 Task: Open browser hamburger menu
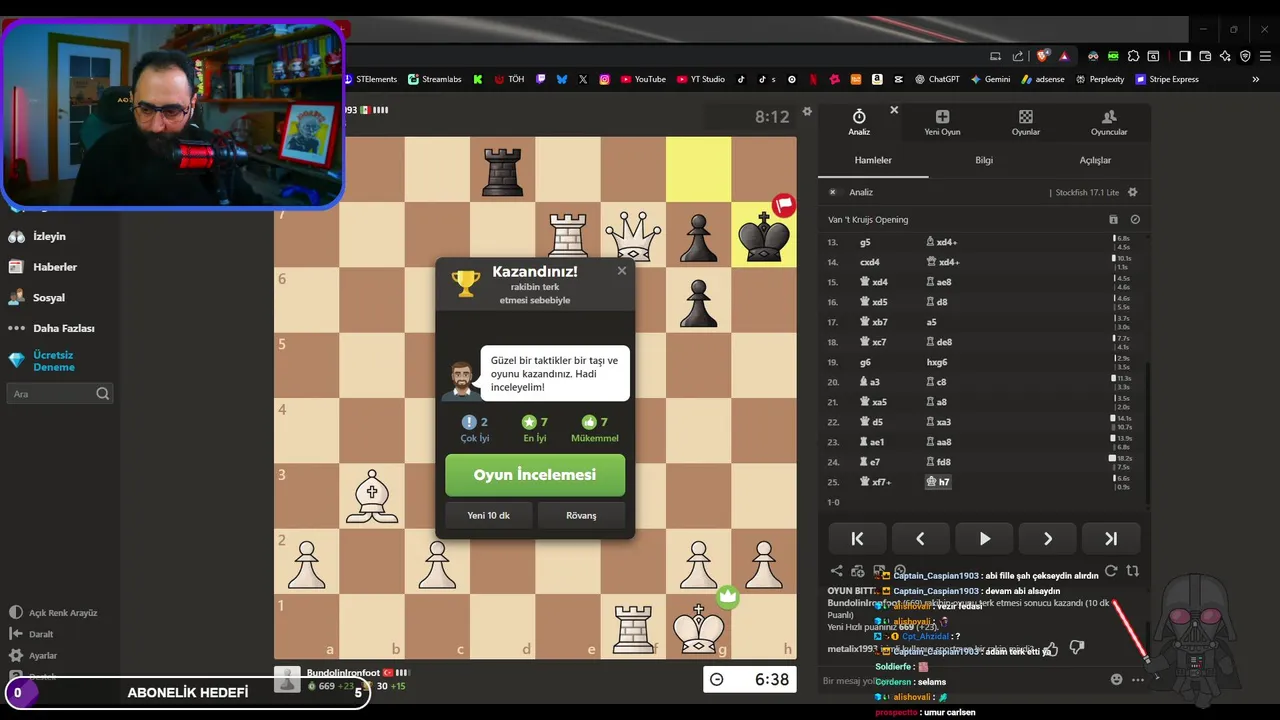1264,56
